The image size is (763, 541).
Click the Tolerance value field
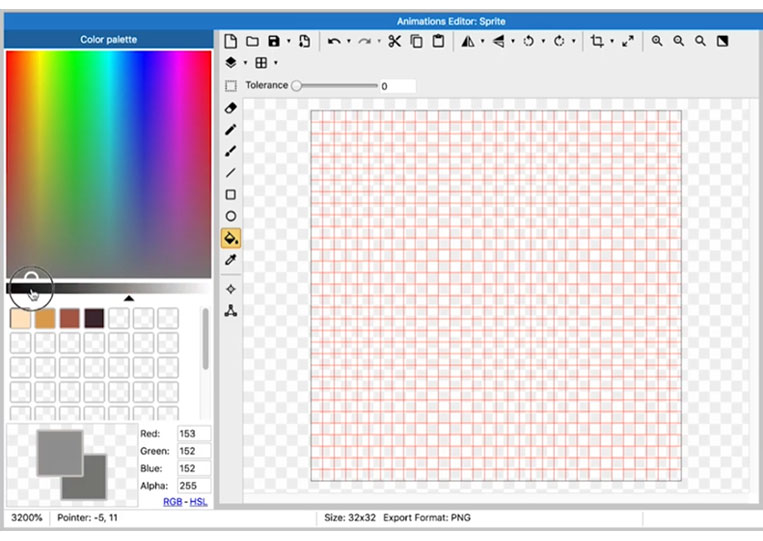[x=398, y=86]
